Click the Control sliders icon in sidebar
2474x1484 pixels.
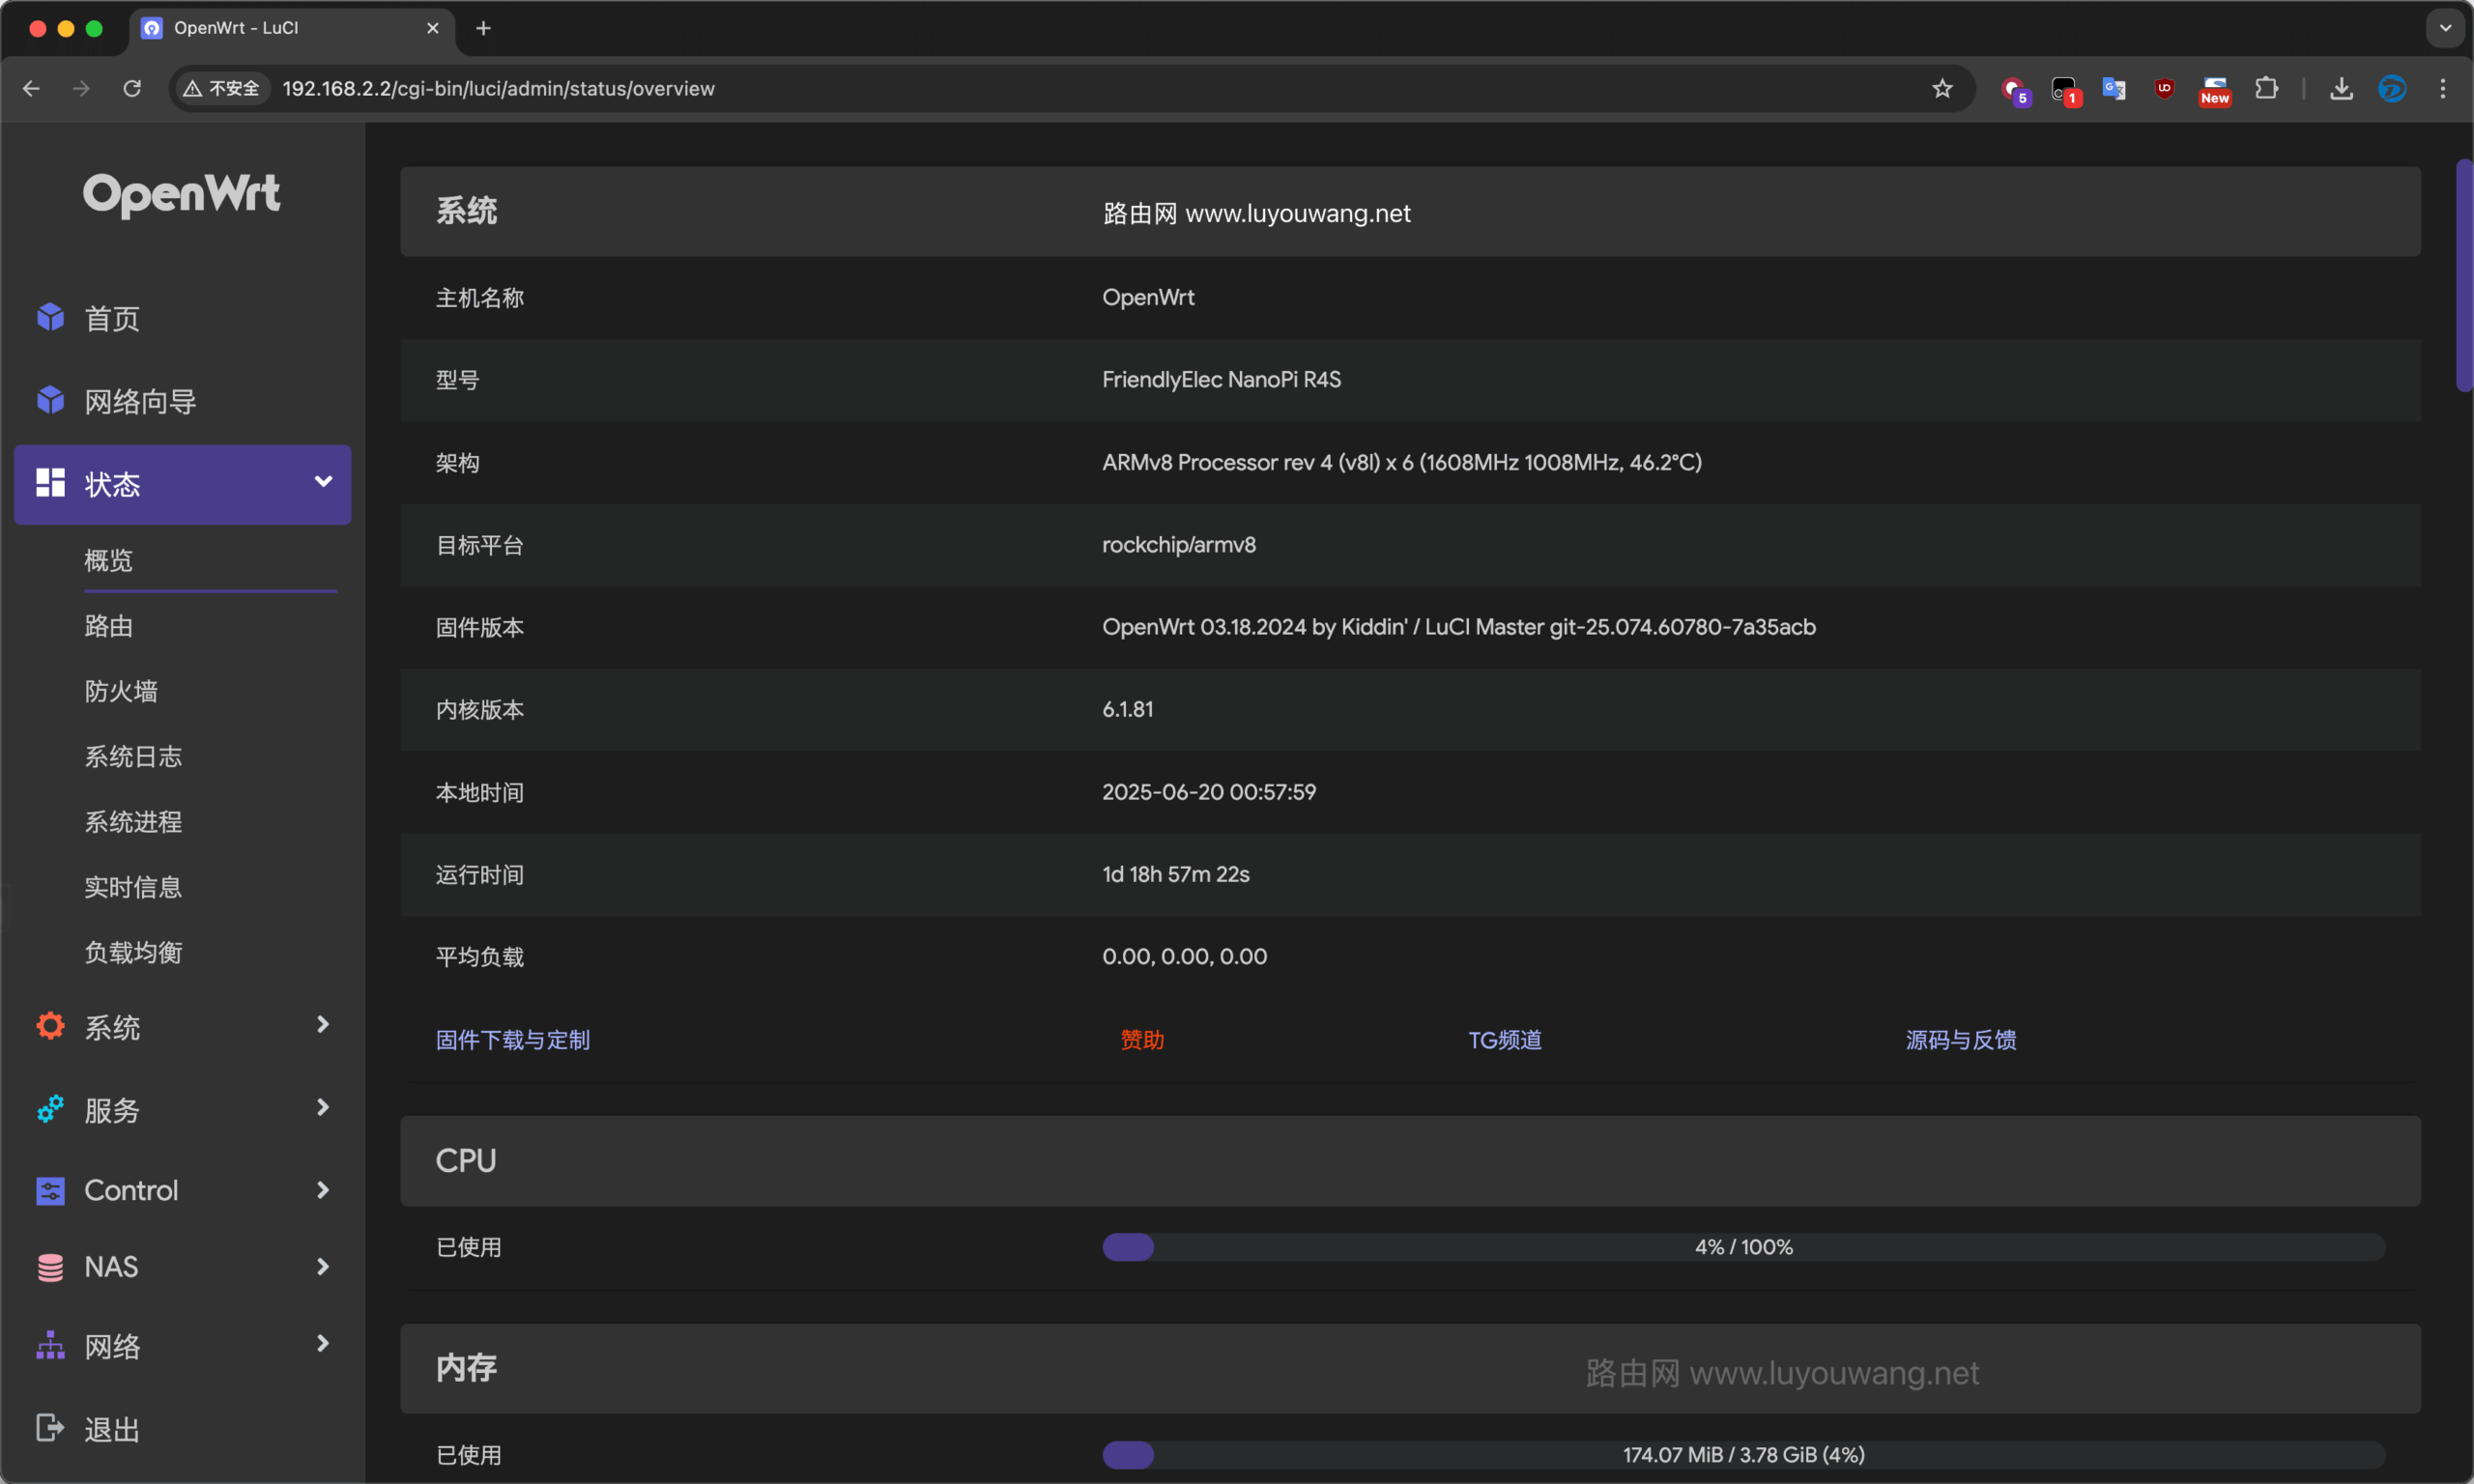coord(50,1190)
